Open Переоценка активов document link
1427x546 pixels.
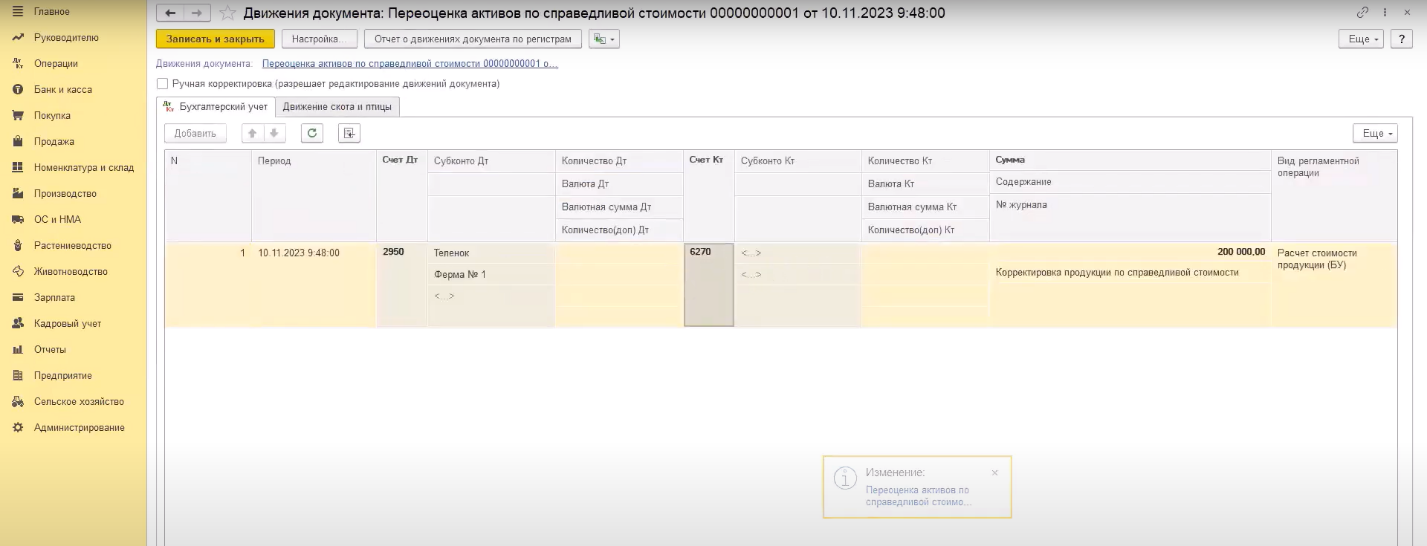[409, 63]
